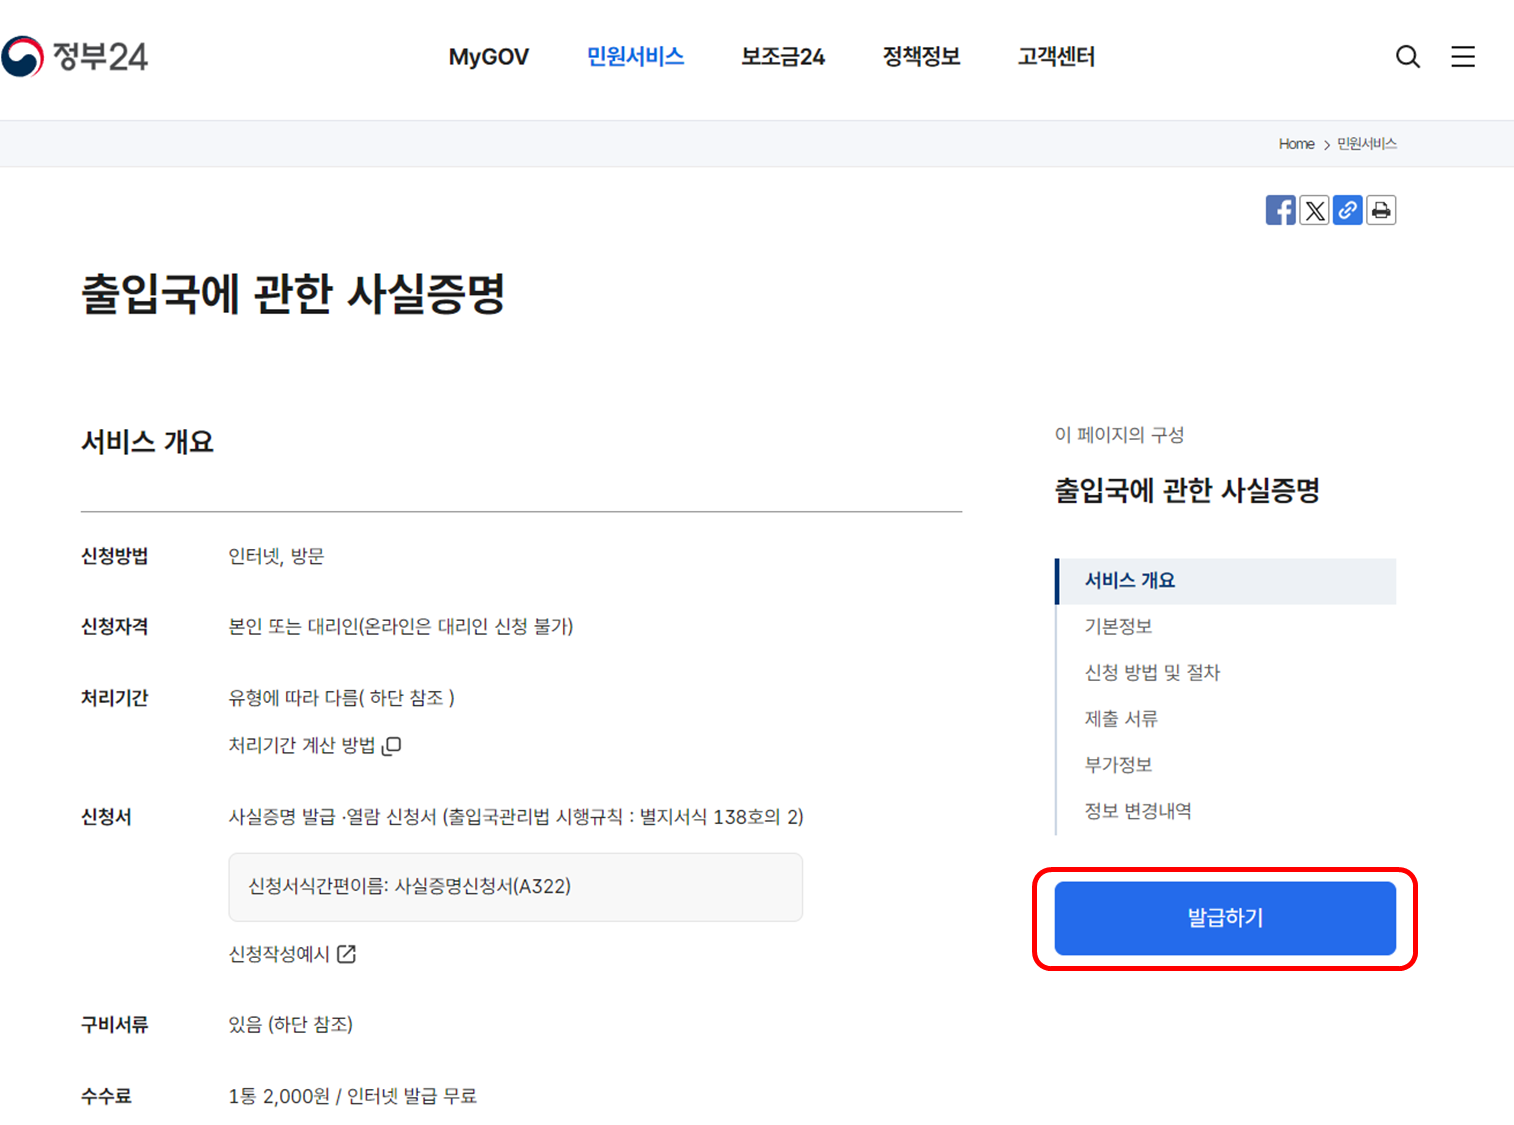Screen dimensions: 1514x1125
Task: Open the hamburger menu
Action: click(1463, 57)
